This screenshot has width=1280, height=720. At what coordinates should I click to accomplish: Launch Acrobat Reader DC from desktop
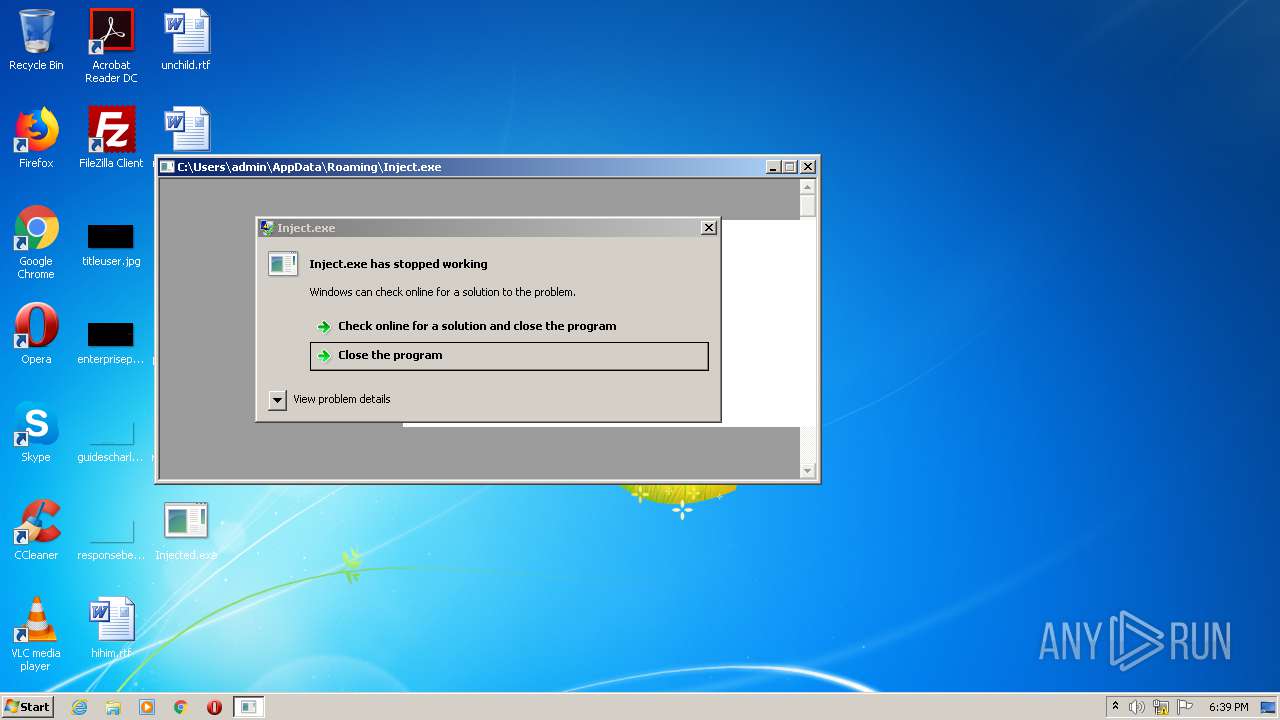click(111, 46)
